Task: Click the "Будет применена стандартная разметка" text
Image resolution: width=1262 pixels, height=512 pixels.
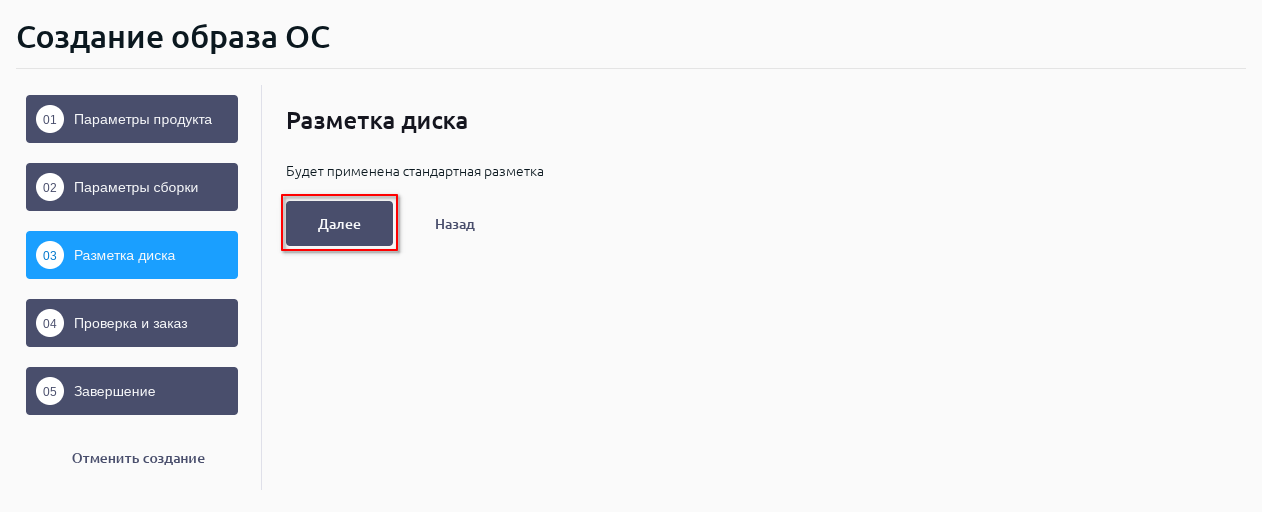Action: pyautogui.click(x=415, y=171)
